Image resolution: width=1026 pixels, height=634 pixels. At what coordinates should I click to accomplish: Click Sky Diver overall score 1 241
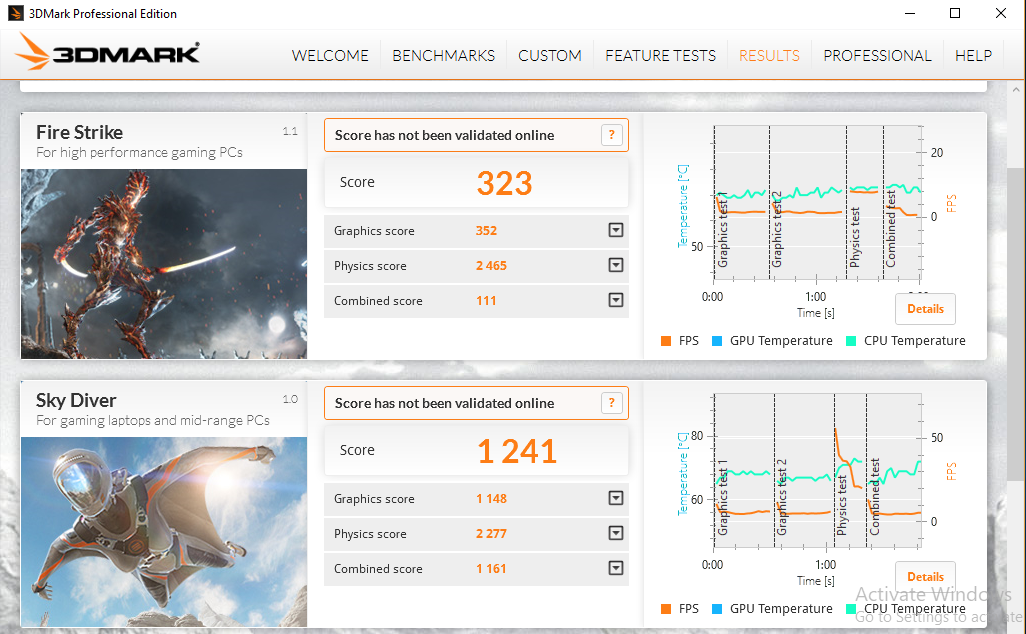click(517, 451)
